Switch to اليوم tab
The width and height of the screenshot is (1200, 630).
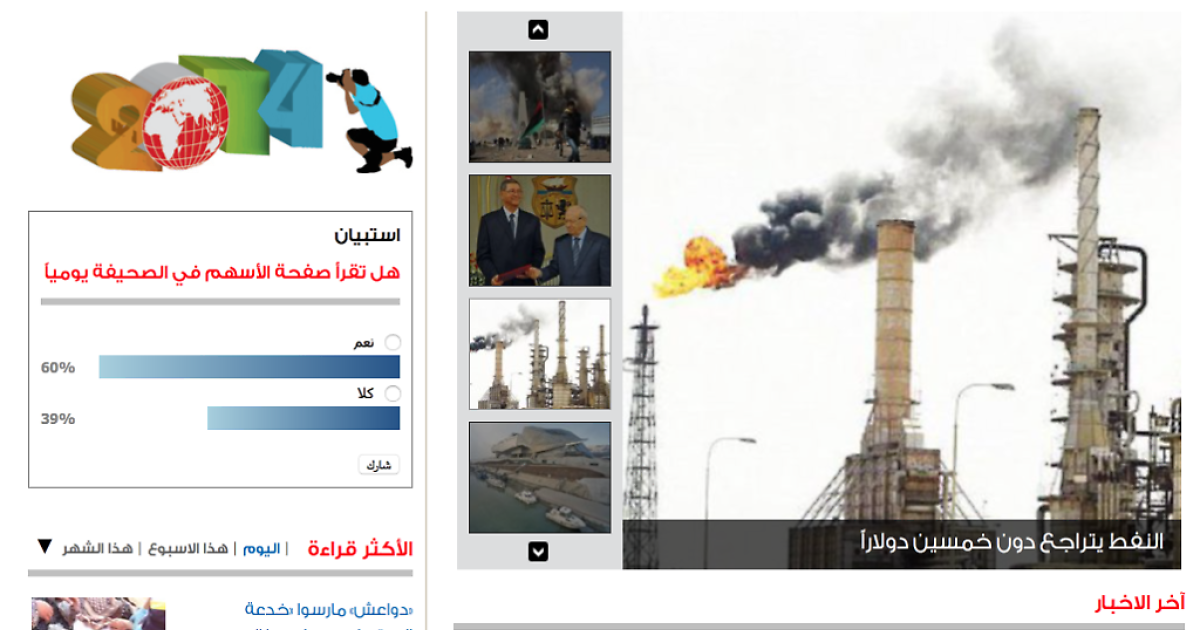pyautogui.click(x=260, y=549)
